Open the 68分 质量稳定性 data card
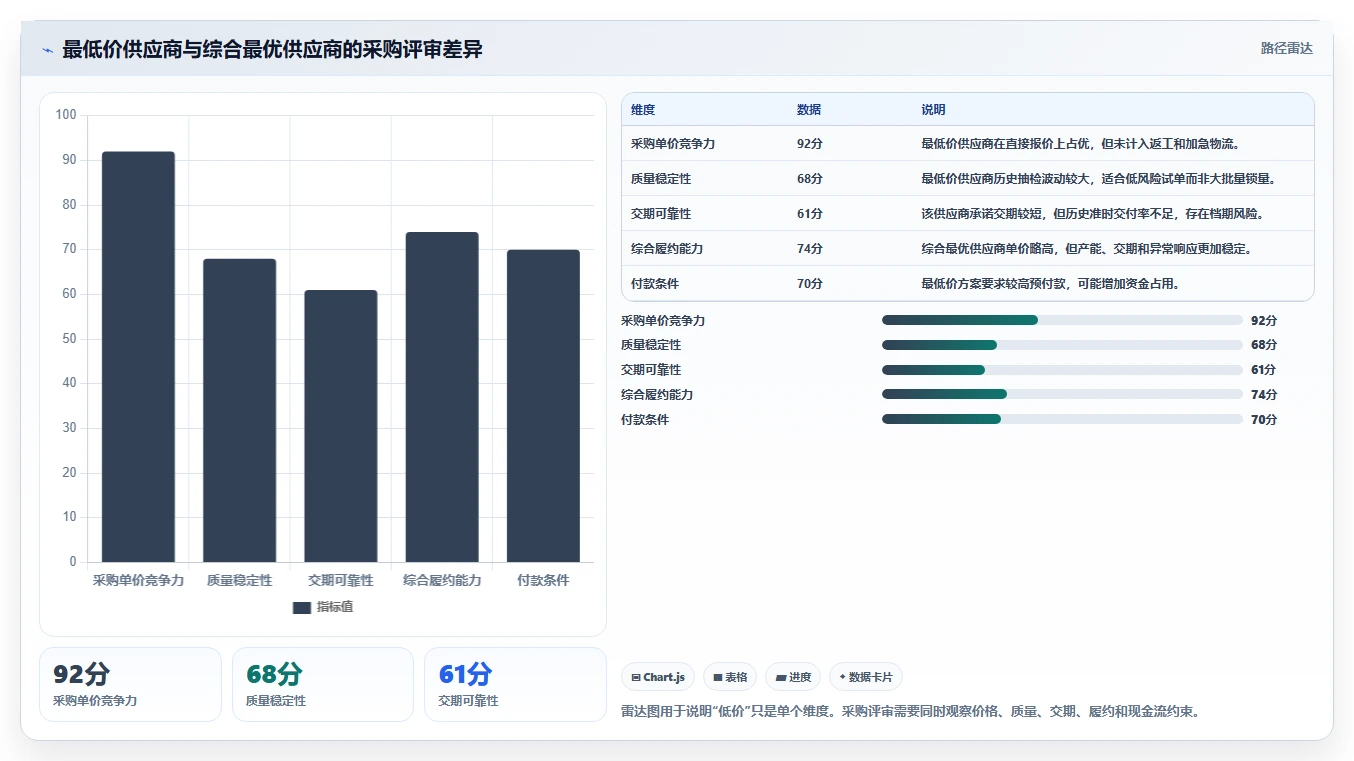The height and width of the screenshot is (761, 1354). [323, 684]
